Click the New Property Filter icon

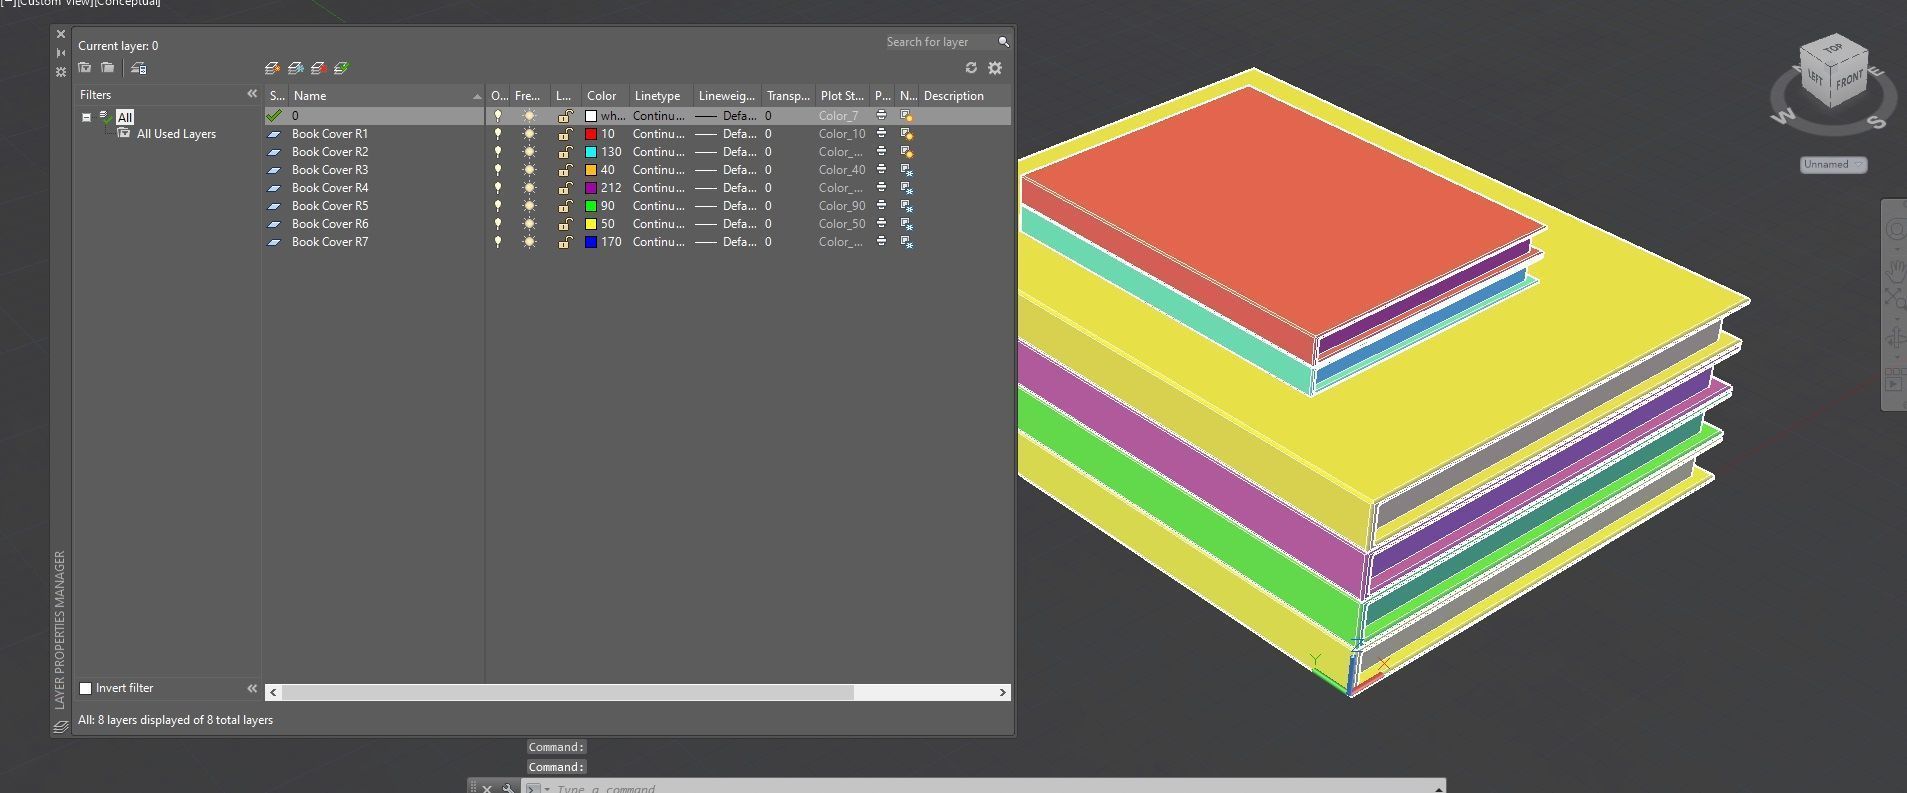(x=85, y=68)
